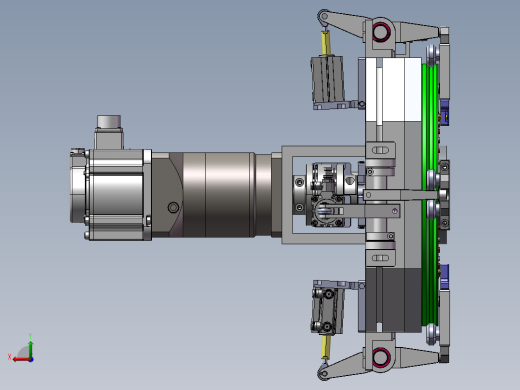
Task: Click the lower red-ringed pivot bearing
Action: (x=381, y=357)
